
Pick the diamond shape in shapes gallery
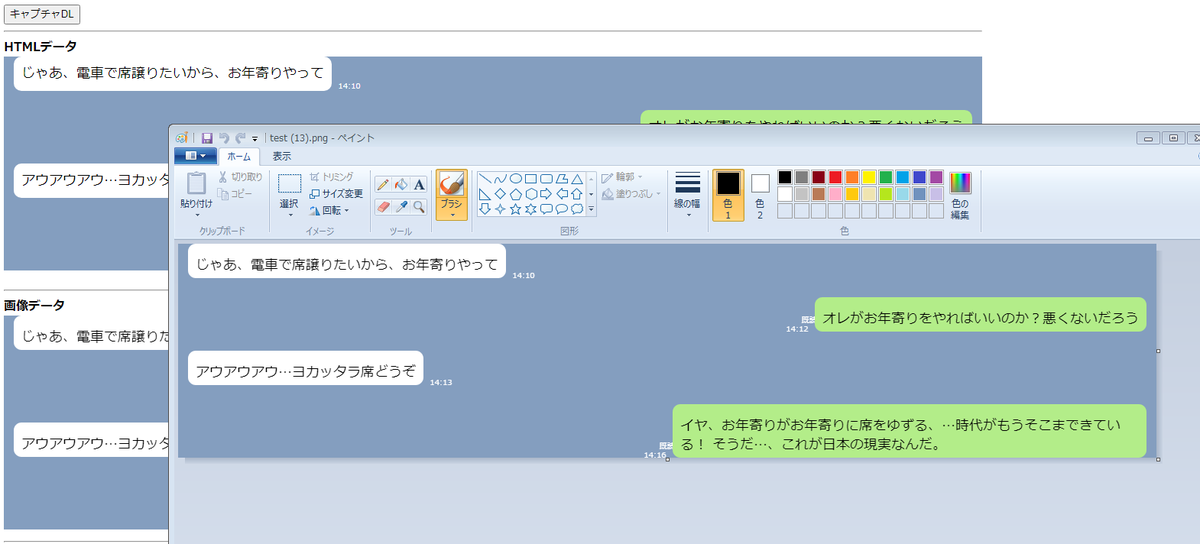tap(500, 193)
